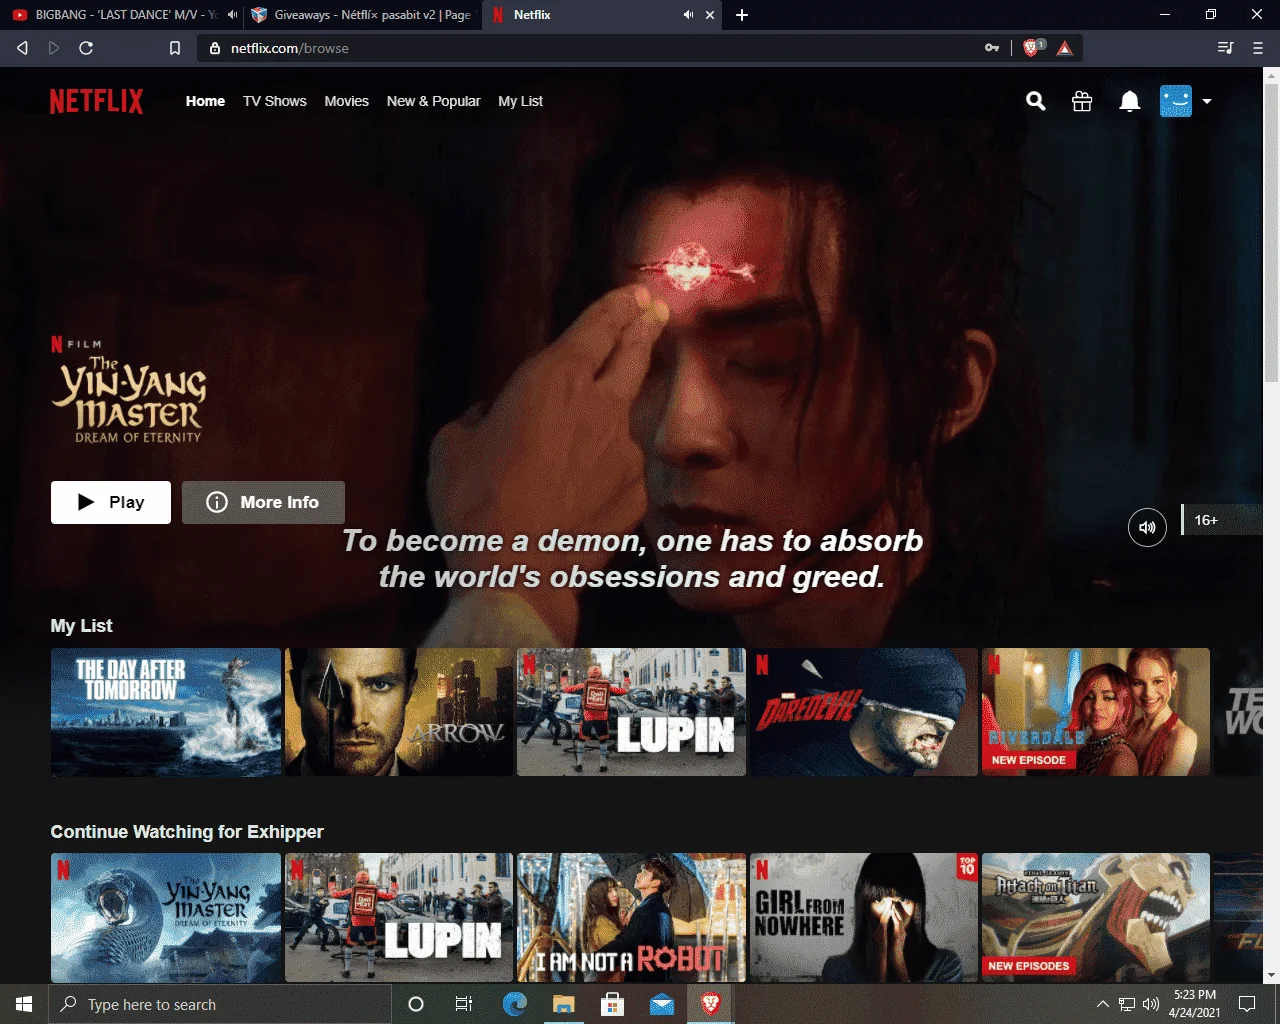1280x1024 pixels.
Task: Open a new browser tab
Action: [x=742, y=15]
